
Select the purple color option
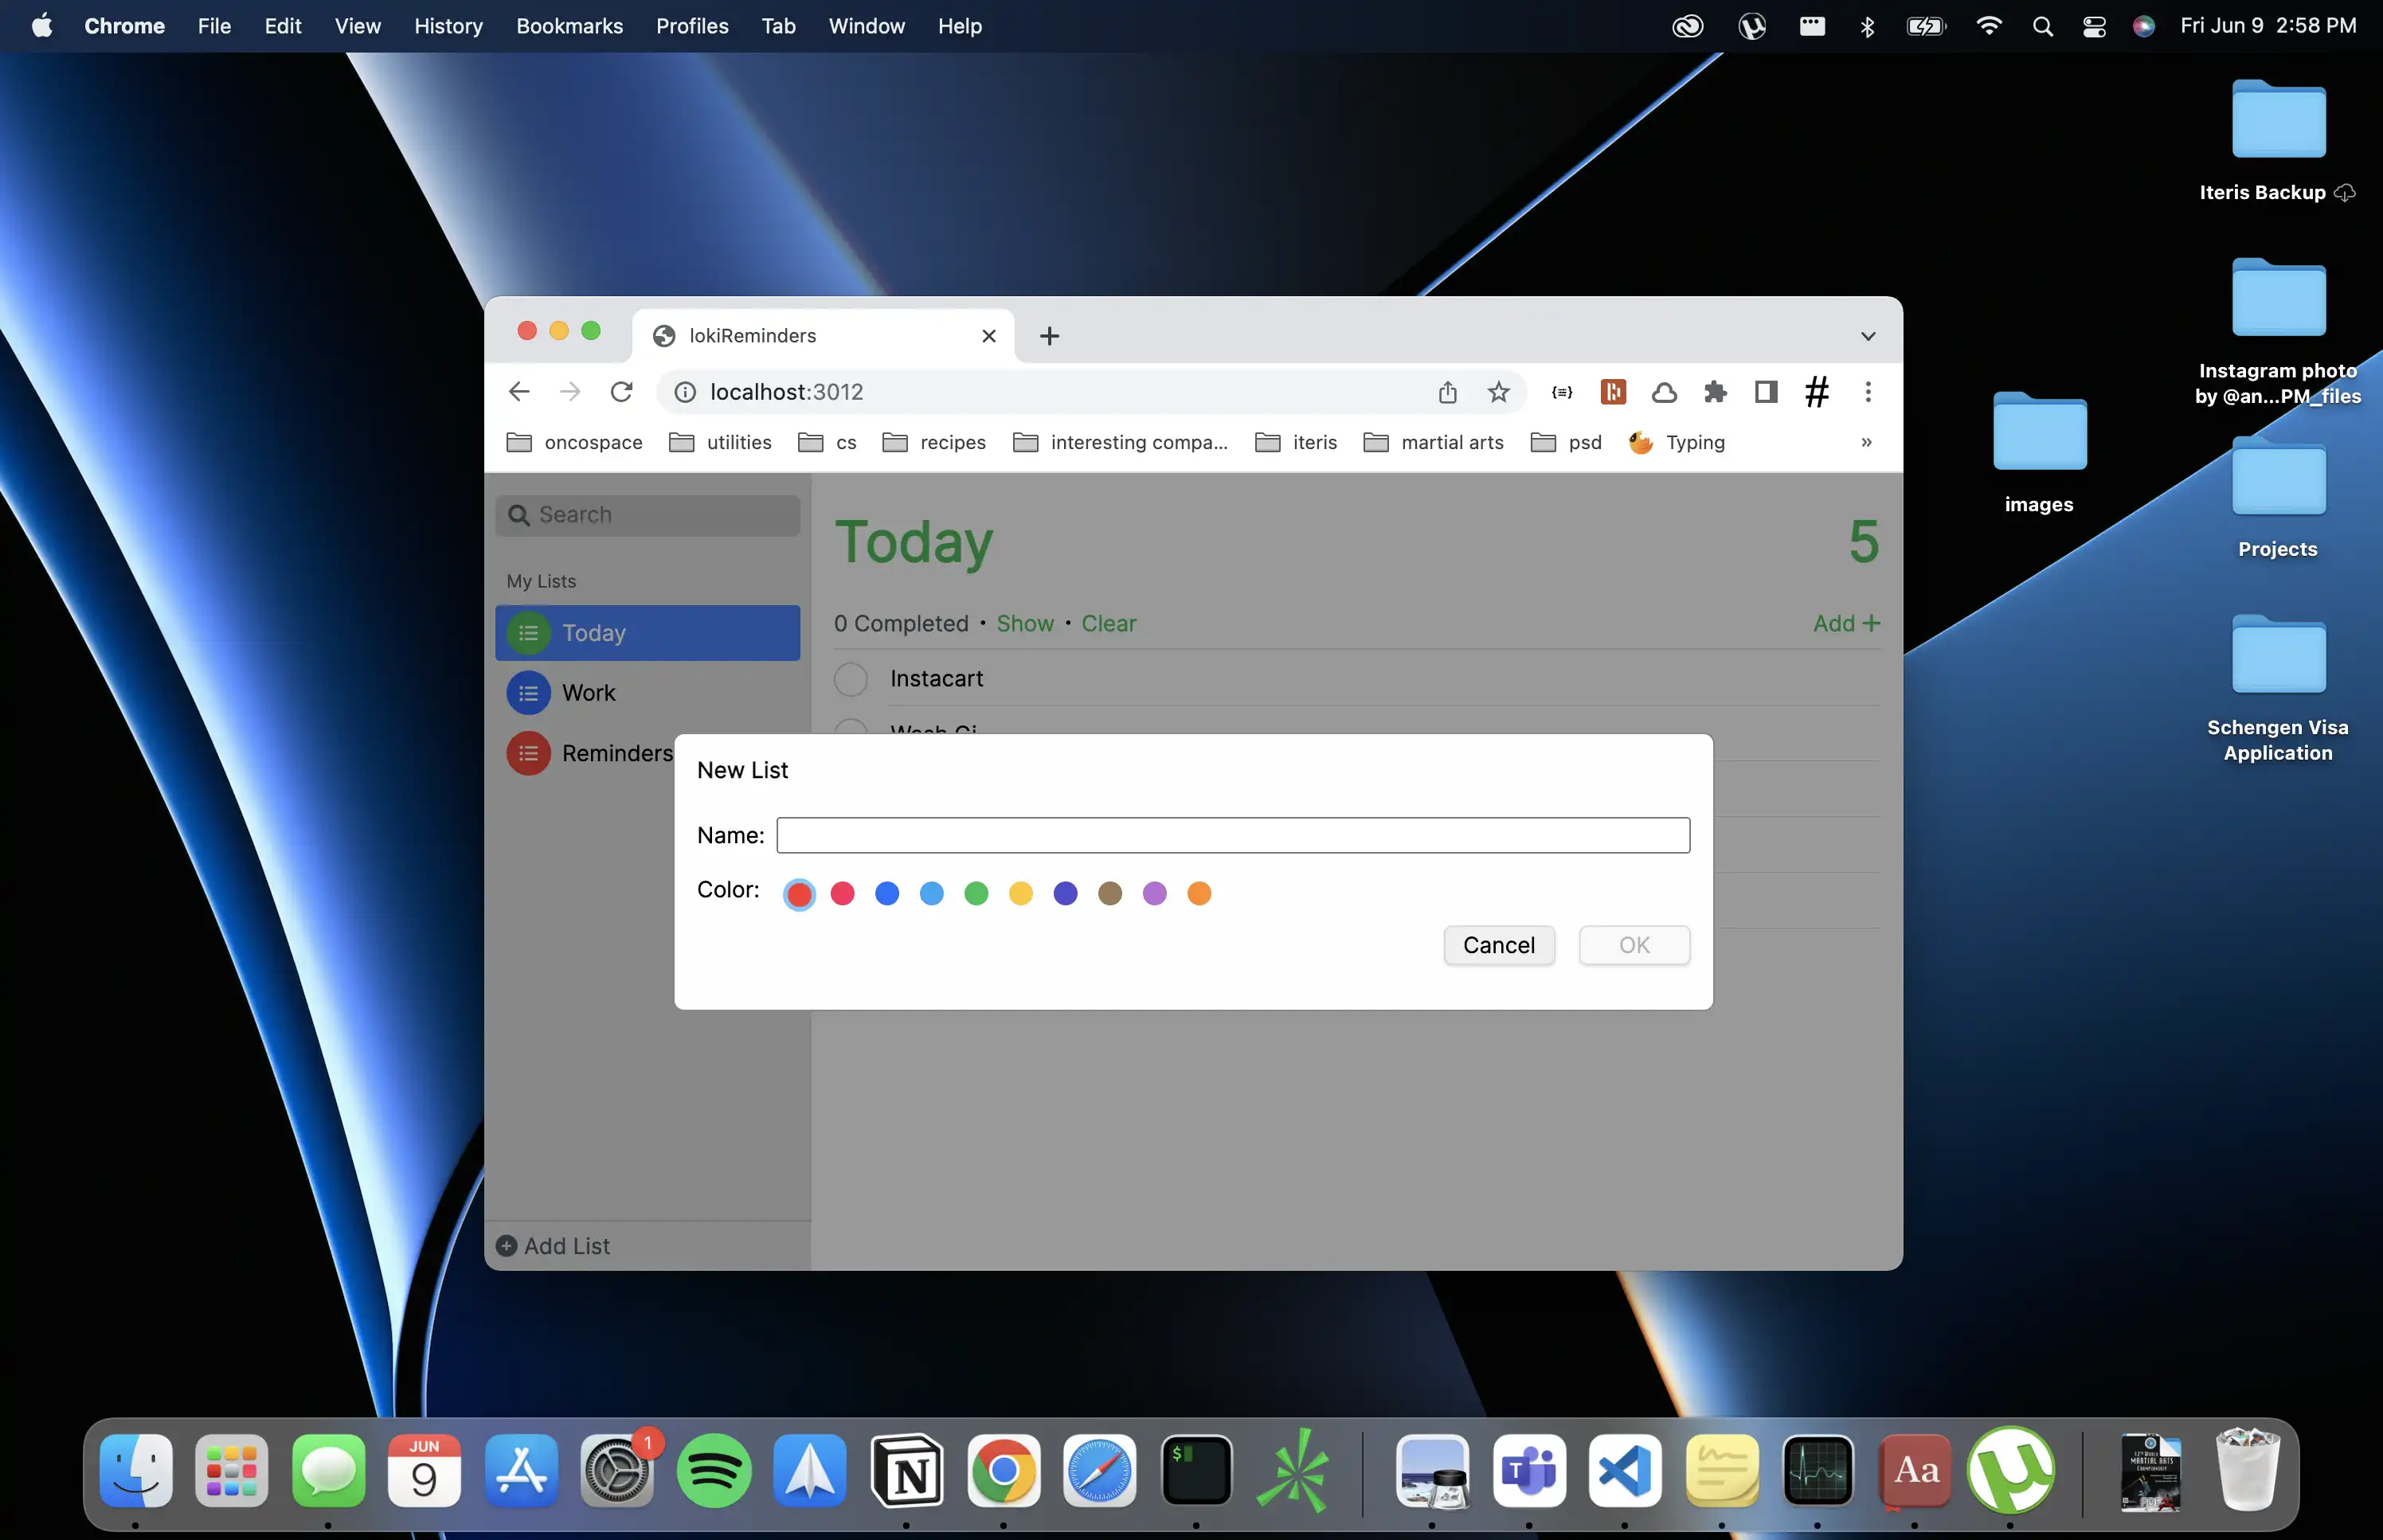1154,893
